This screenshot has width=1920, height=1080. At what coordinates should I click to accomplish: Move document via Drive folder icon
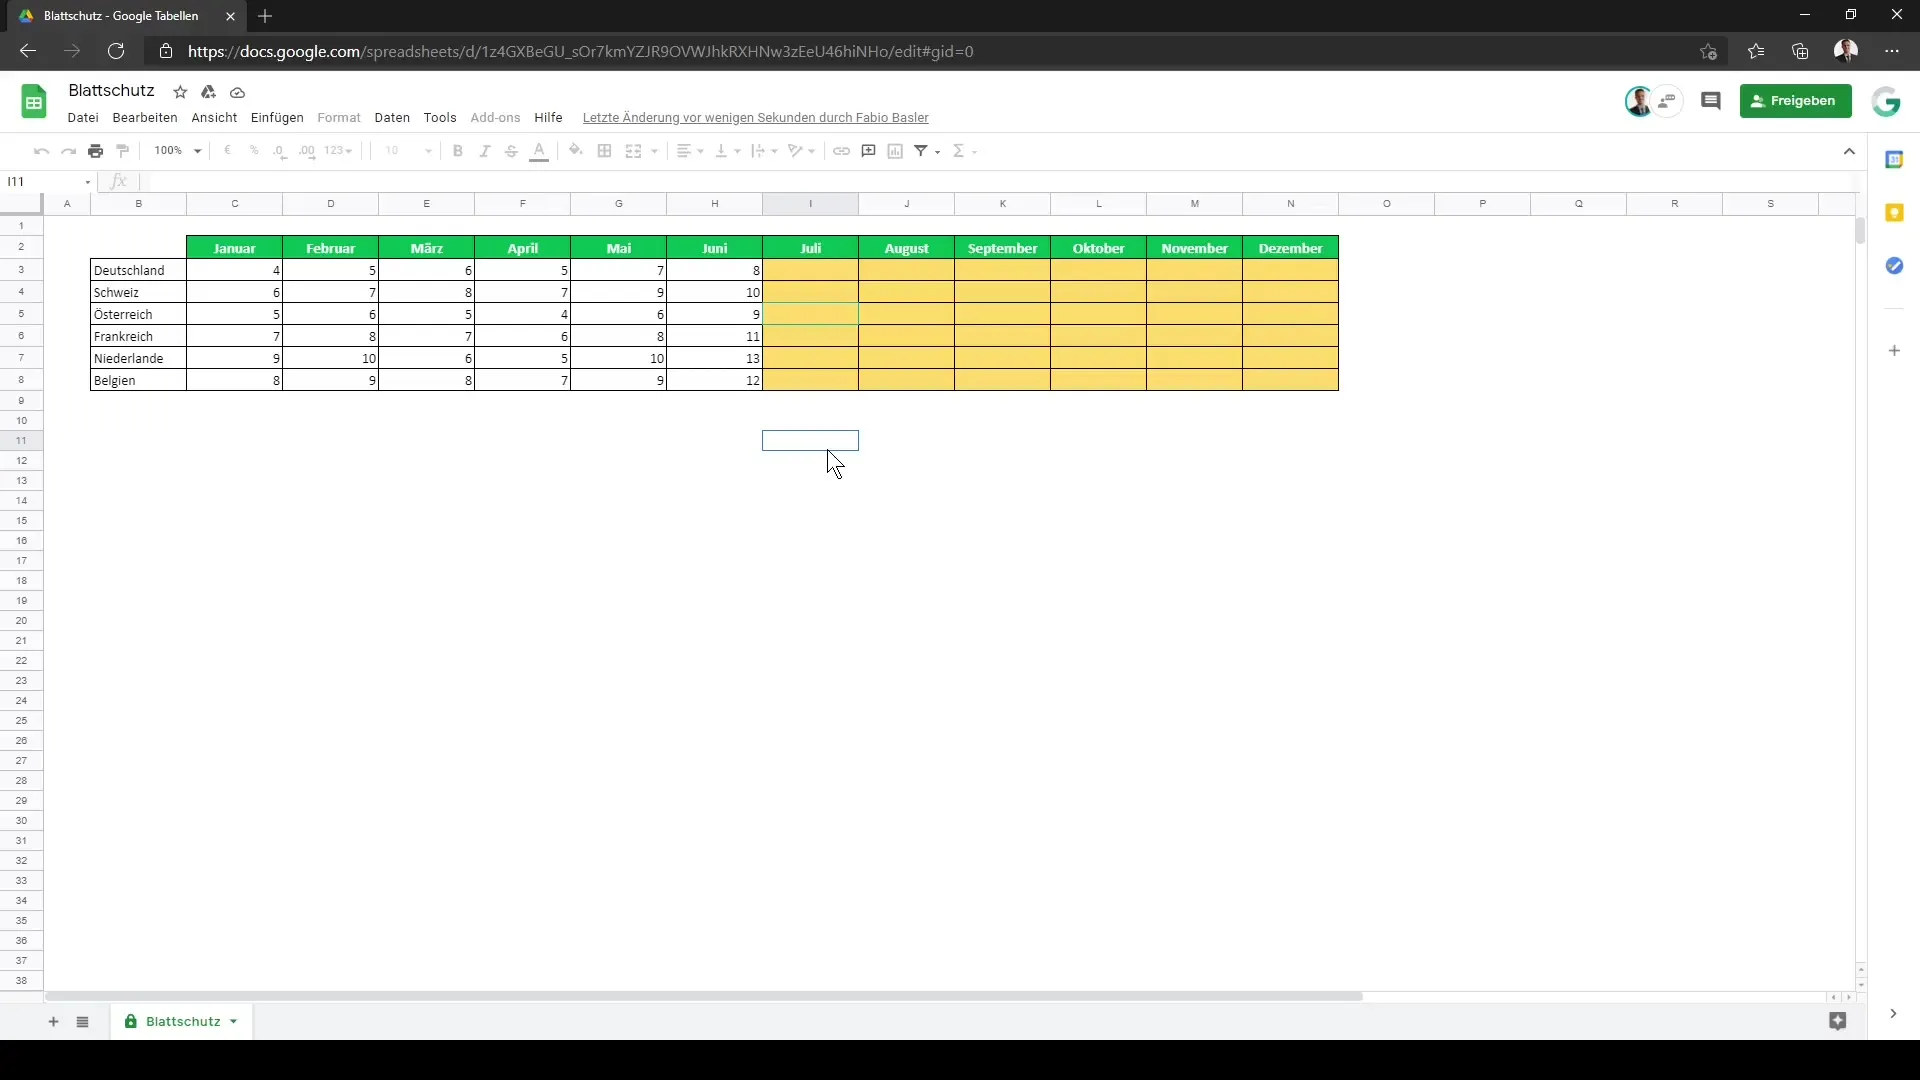pos(208,92)
